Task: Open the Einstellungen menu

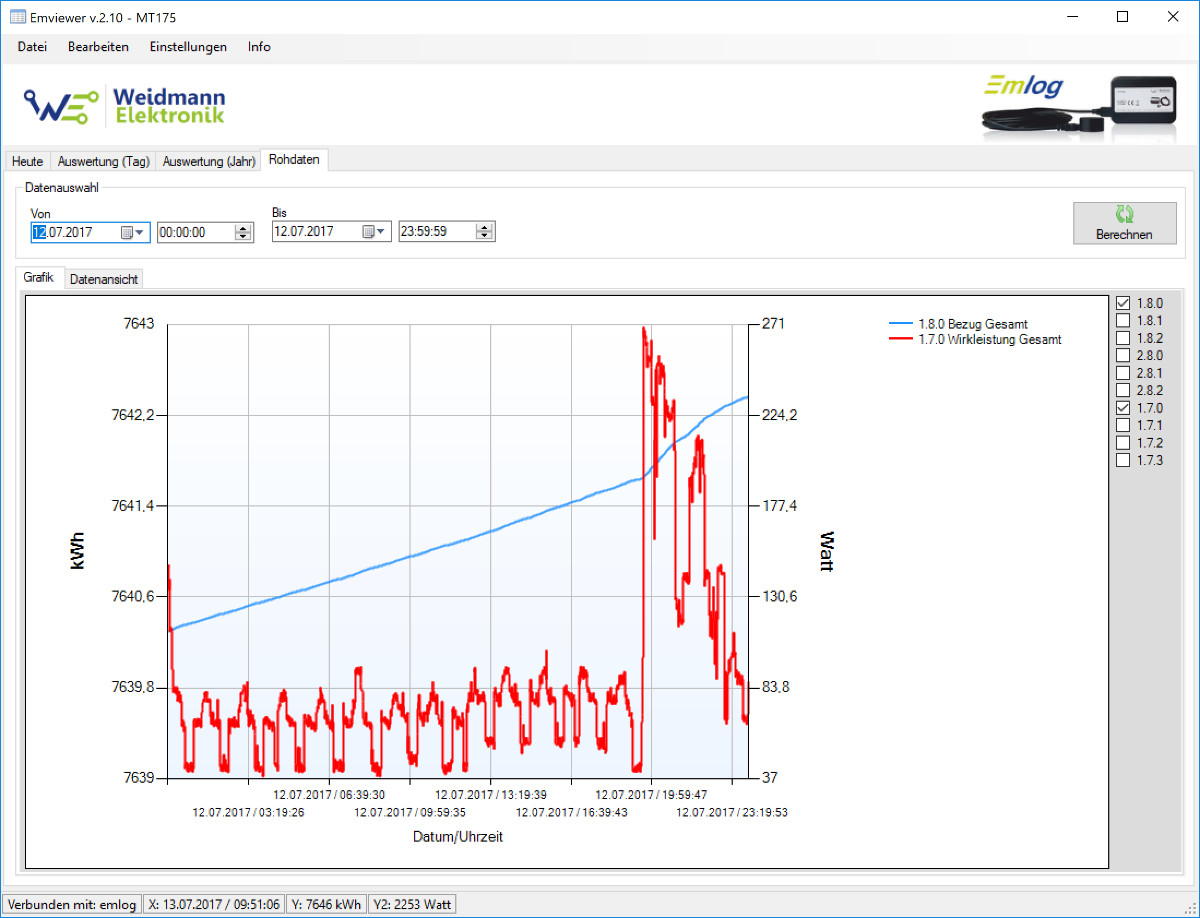Action: 188,47
